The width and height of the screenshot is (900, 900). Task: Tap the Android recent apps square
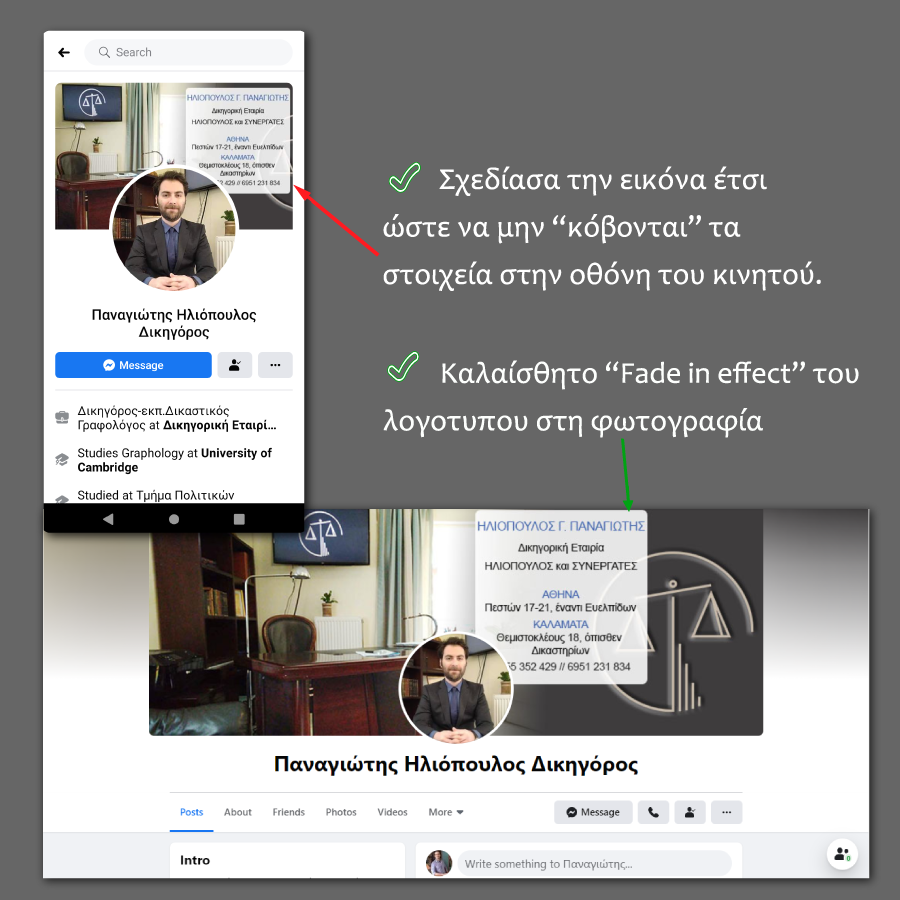coord(239,519)
